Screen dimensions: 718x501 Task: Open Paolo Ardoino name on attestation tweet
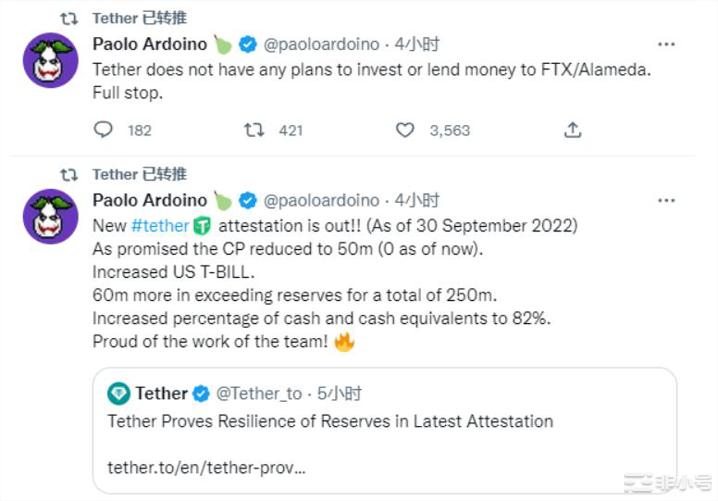pyautogui.click(x=149, y=200)
